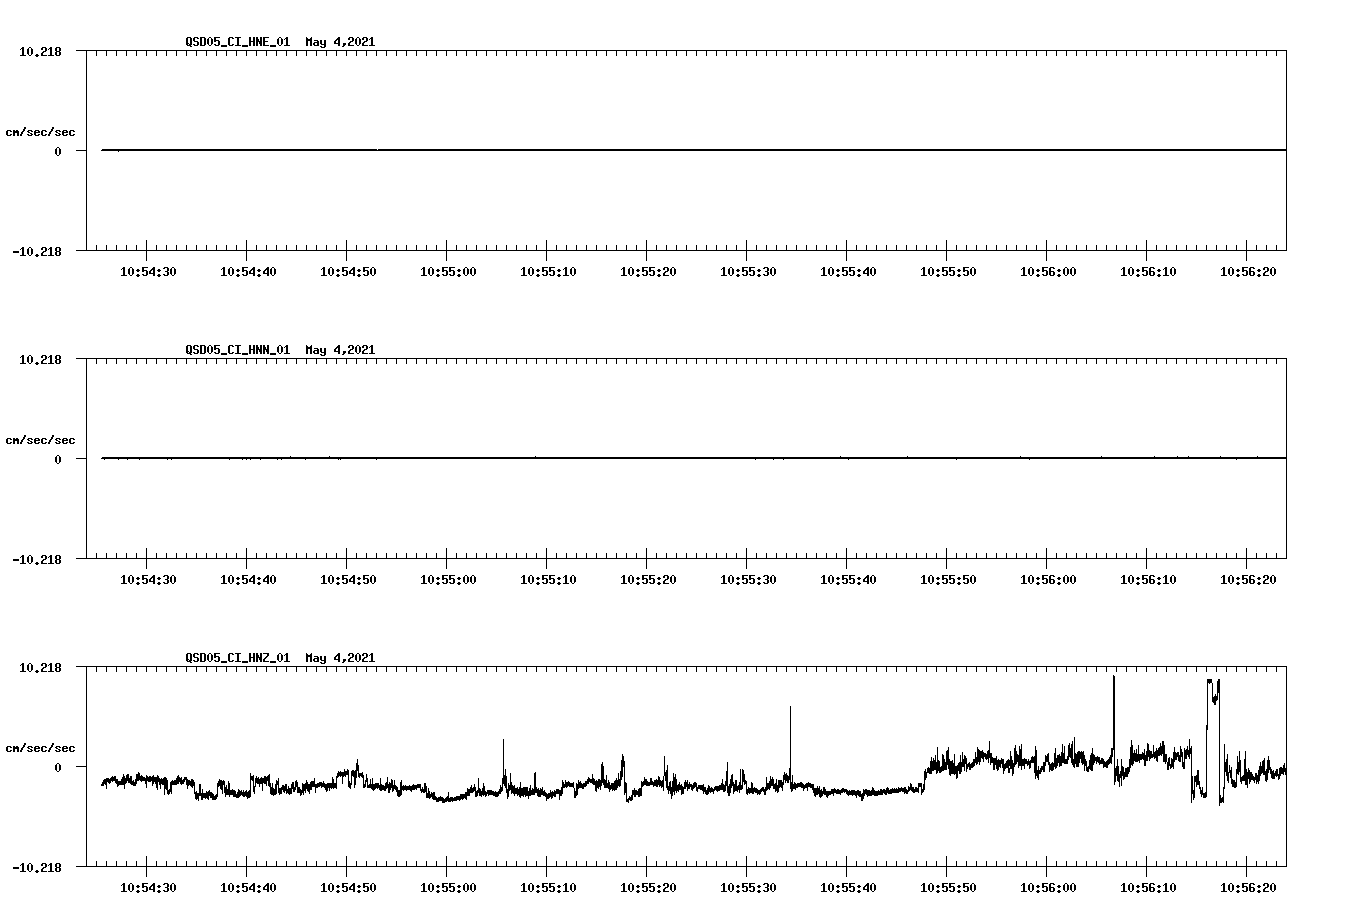Click the 10:56:20 timestamp under HNZ plot
Image resolution: width=1358 pixels, height=924 pixels.
click(1249, 885)
